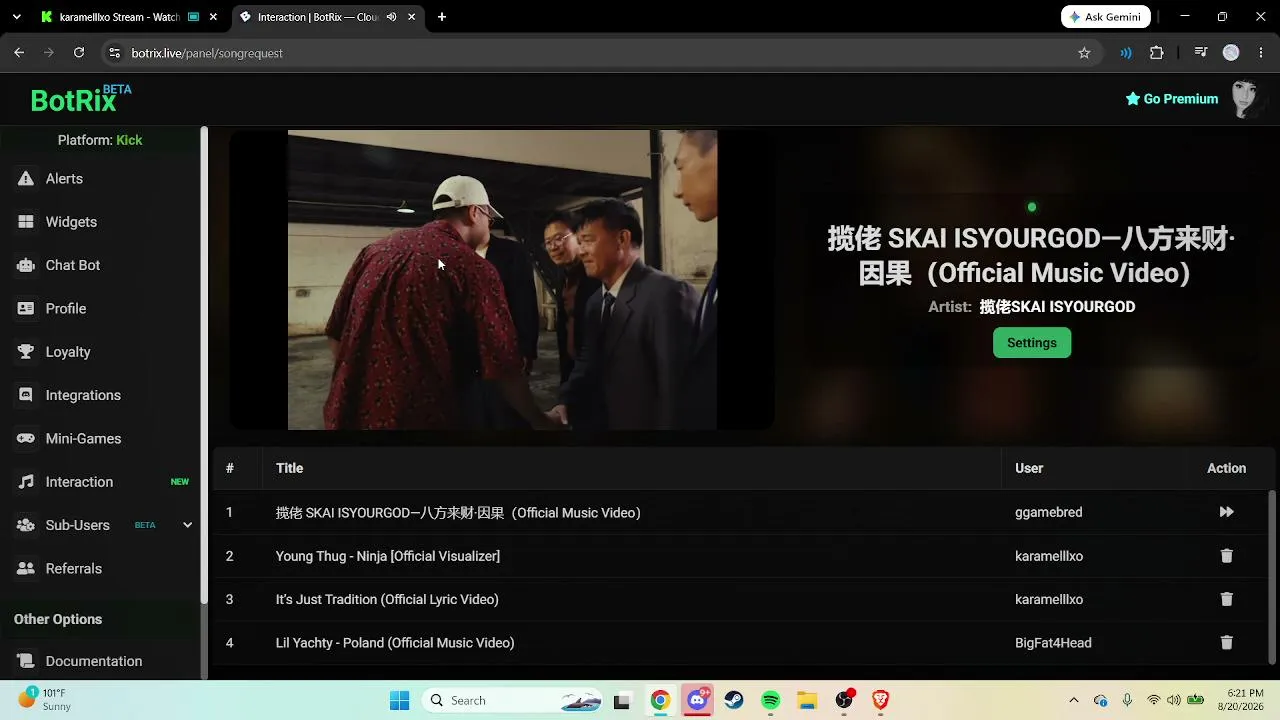Screen dimensions: 1280x720
Task: Show hidden system tray icons
Action: pos(1073,700)
